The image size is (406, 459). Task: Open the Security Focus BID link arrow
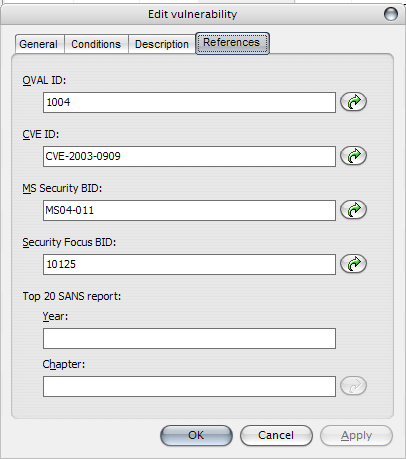pos(353,264)
